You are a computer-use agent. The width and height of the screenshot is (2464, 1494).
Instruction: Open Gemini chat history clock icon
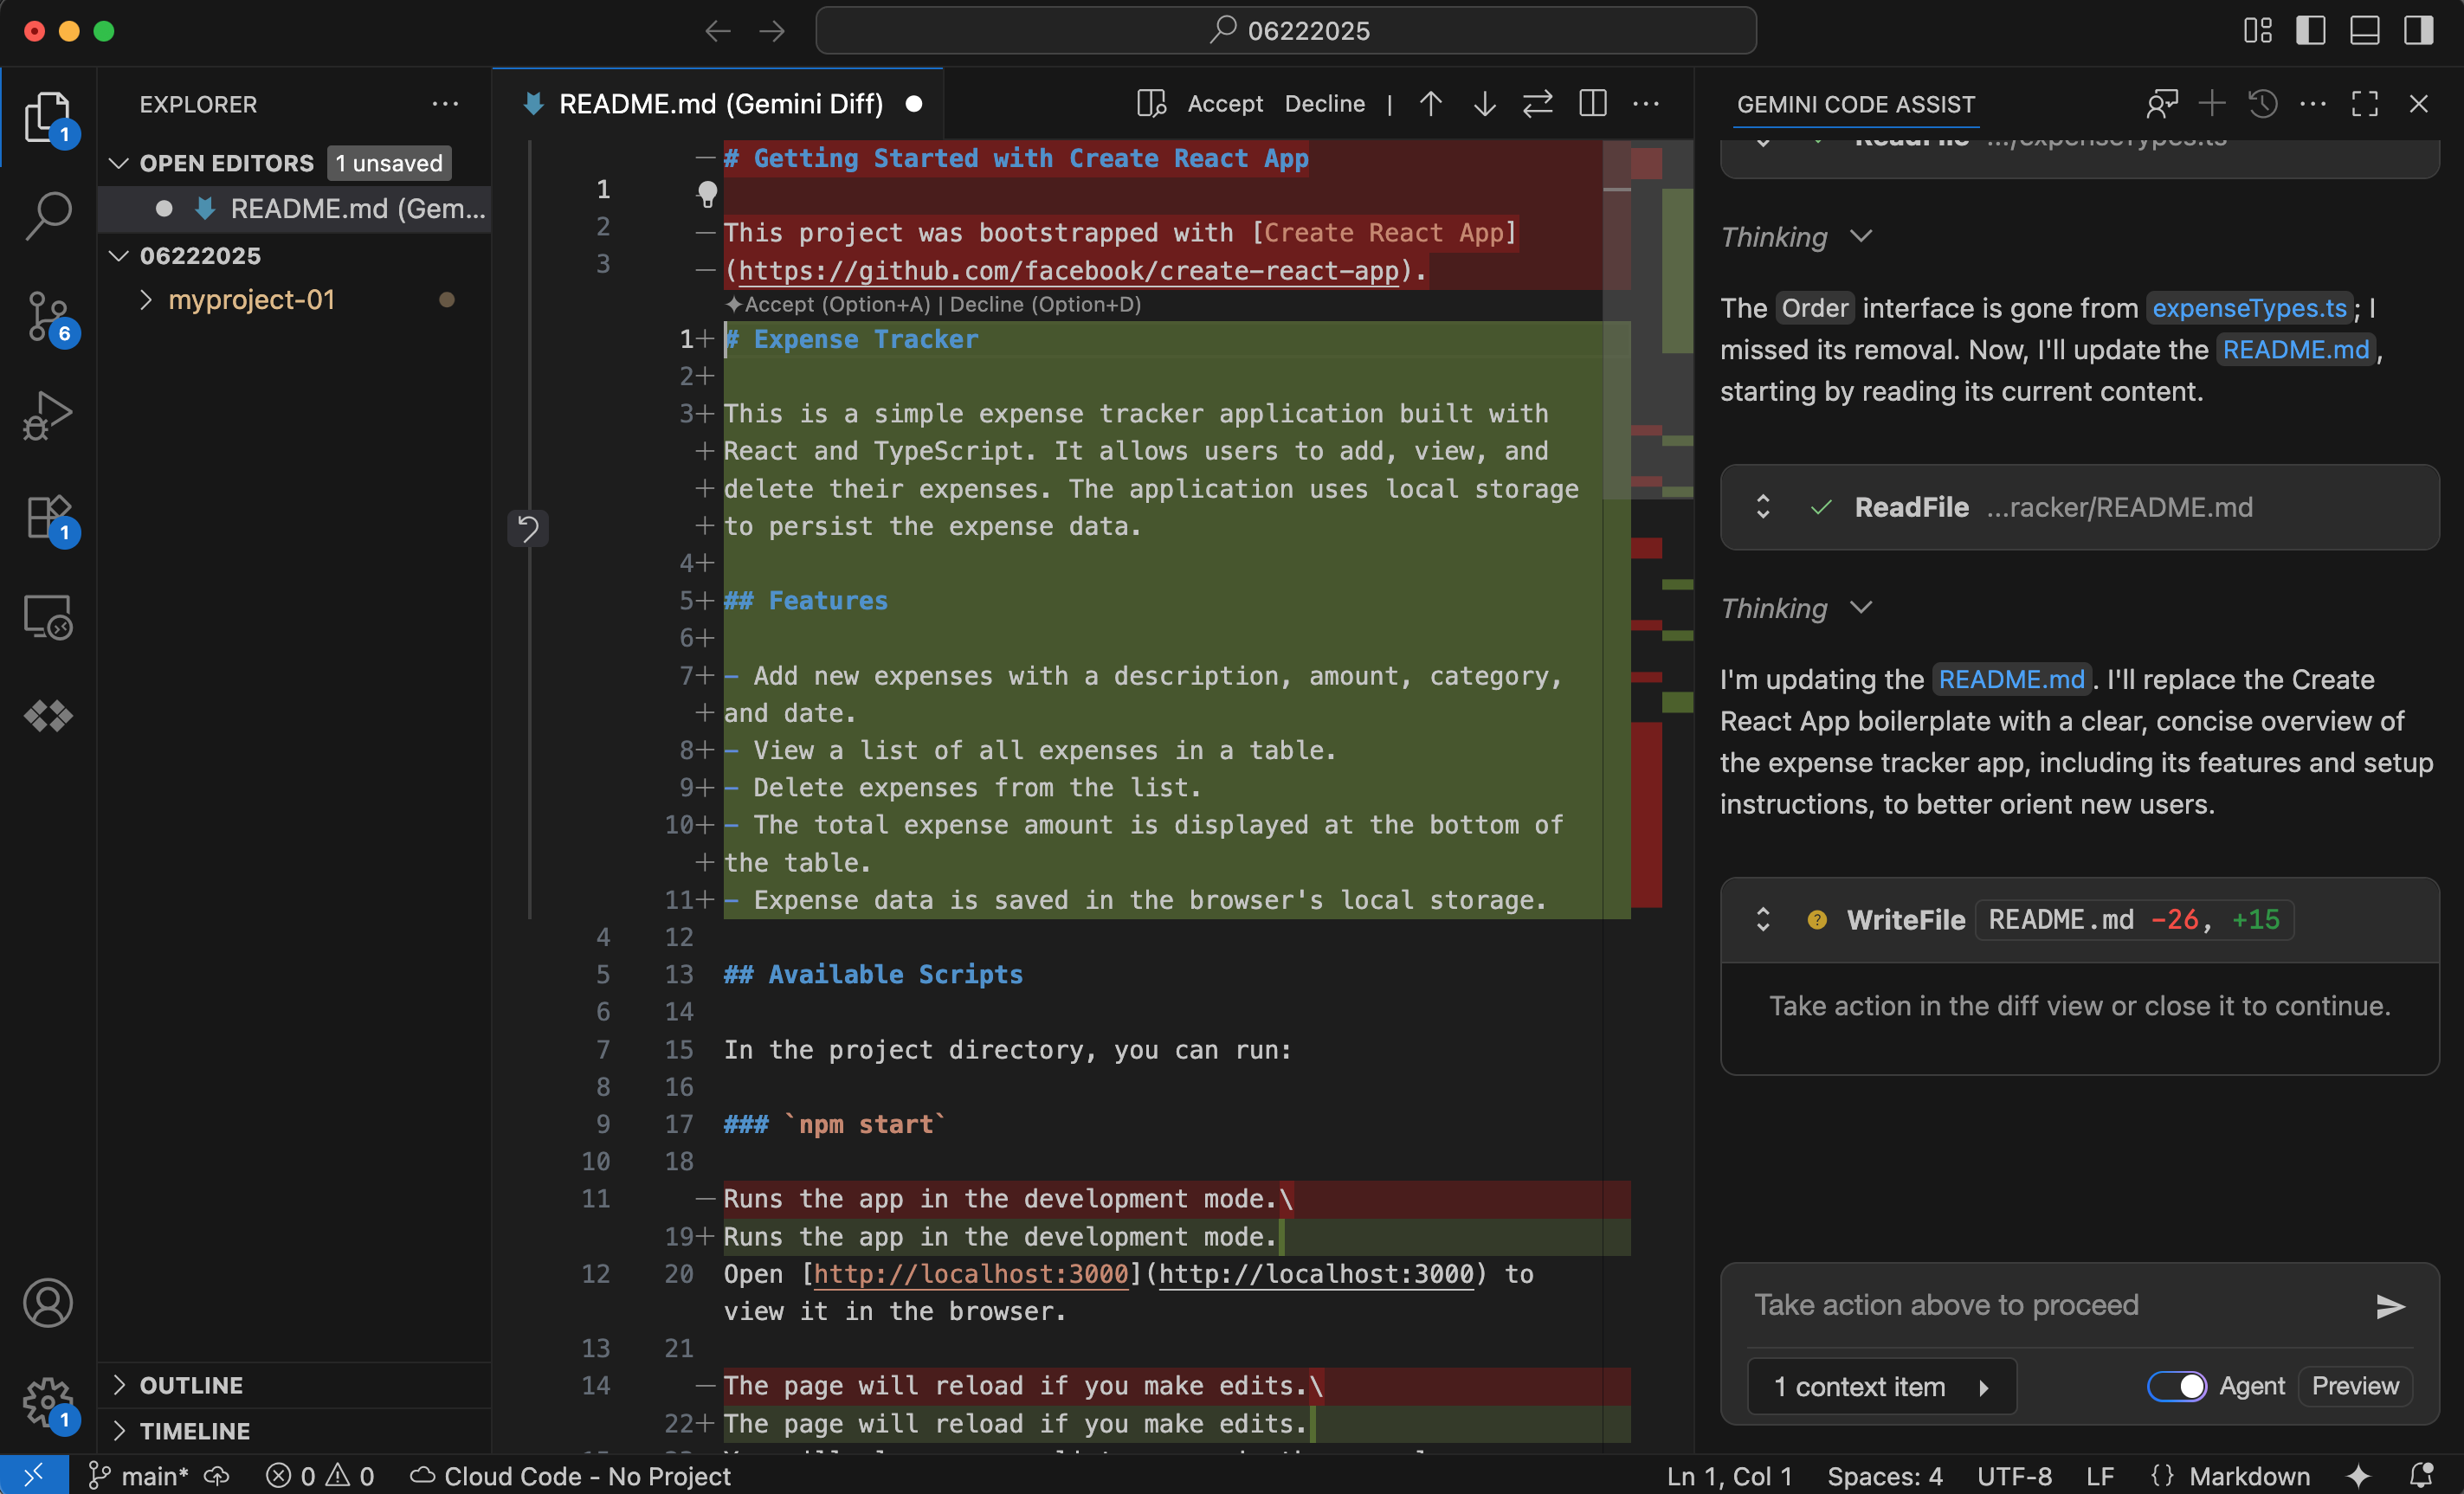point(2265,103)
